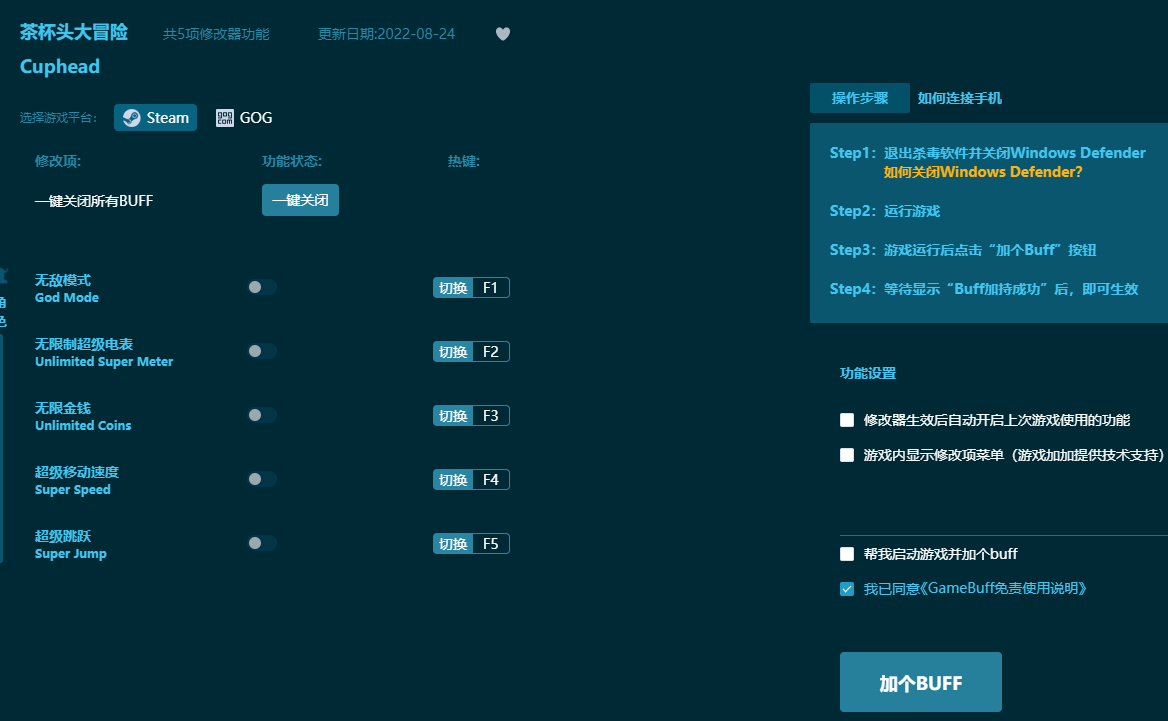
Task: Select the Steam platform button
Action: (155, 118)
